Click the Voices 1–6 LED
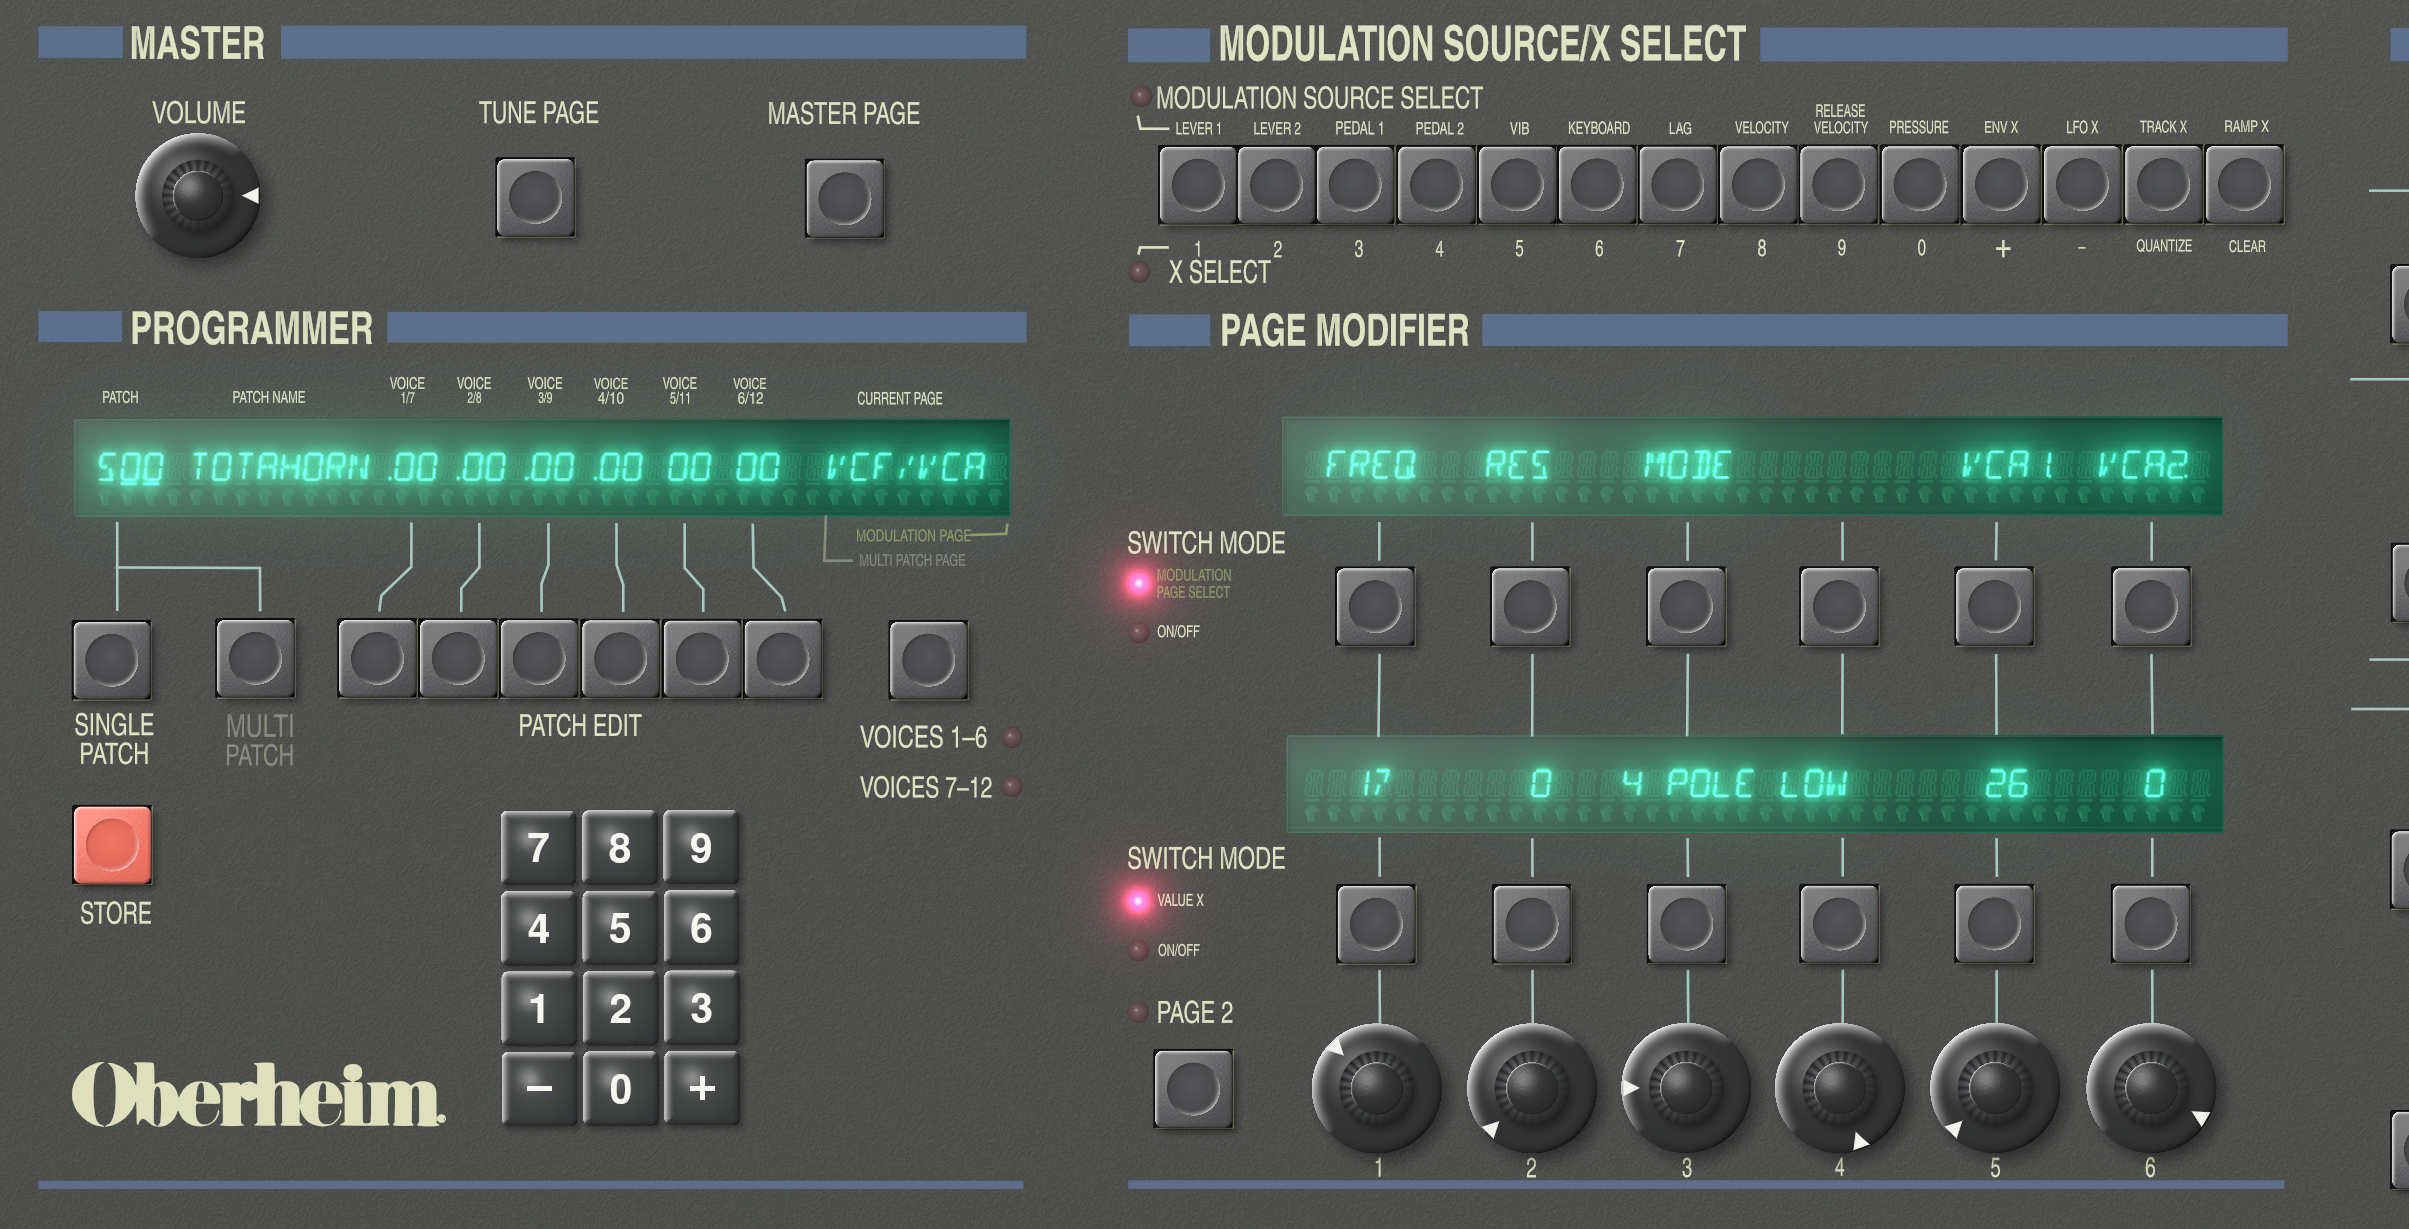The height and width of the screenshot is (1229, 2409). (x=1012, y=737)
